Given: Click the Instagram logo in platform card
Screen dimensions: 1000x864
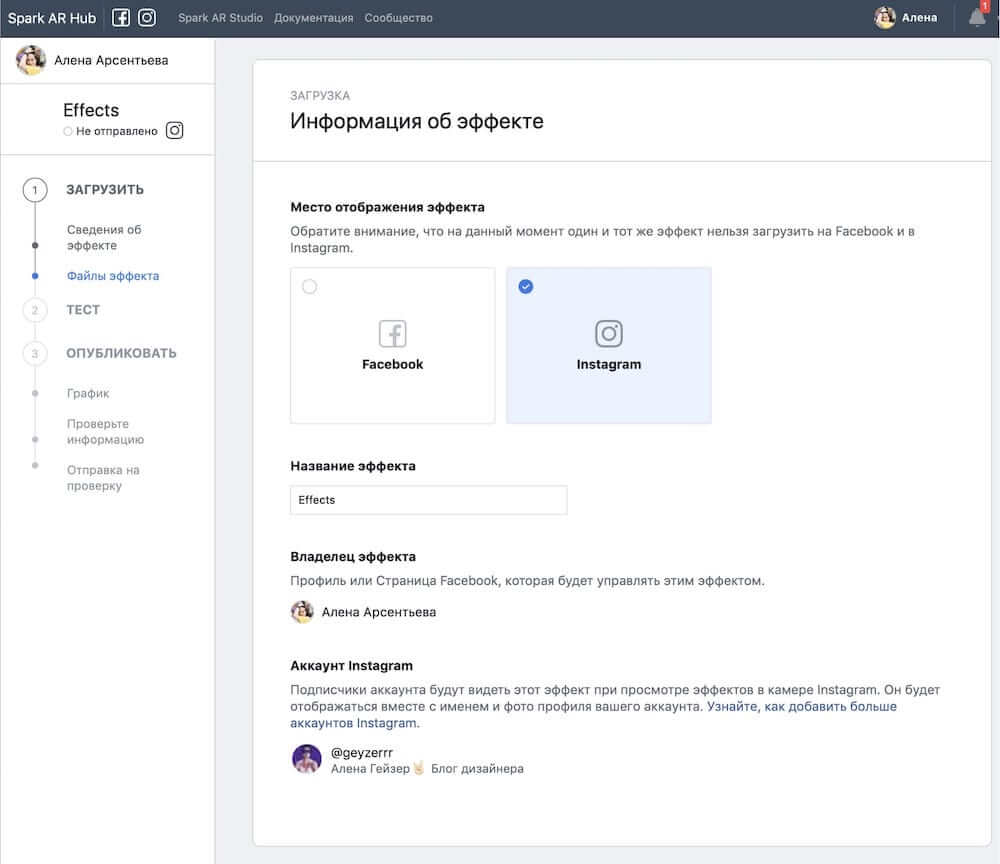Looking at the screenshot, I should point(608,334).
